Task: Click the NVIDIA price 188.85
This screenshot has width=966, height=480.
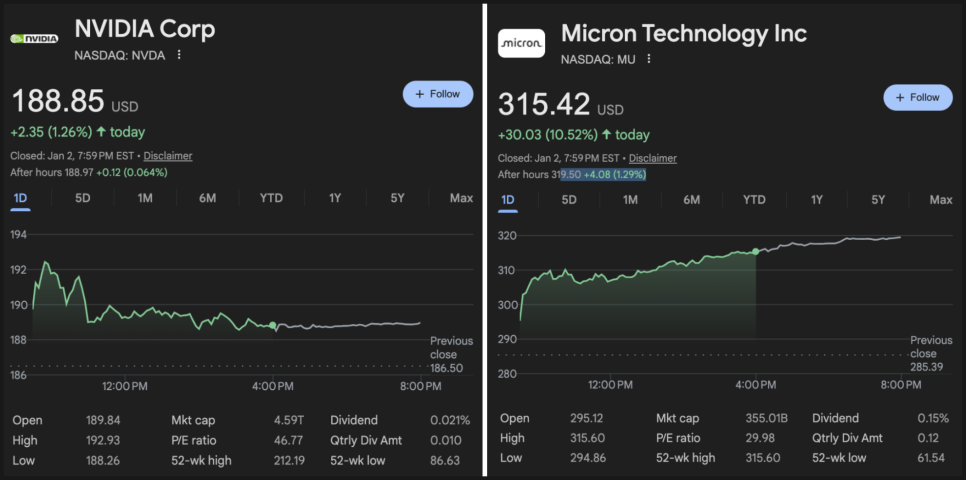Action: 58,102
